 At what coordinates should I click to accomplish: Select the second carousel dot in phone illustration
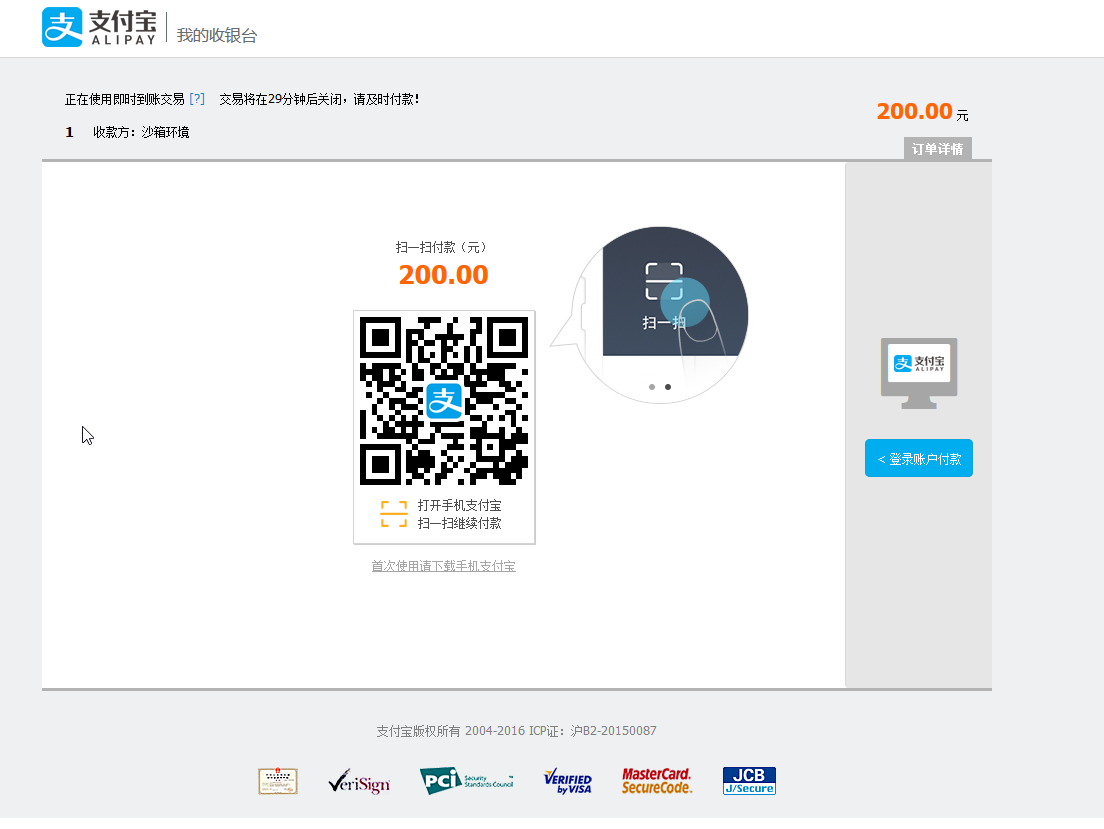coord(668,387)
